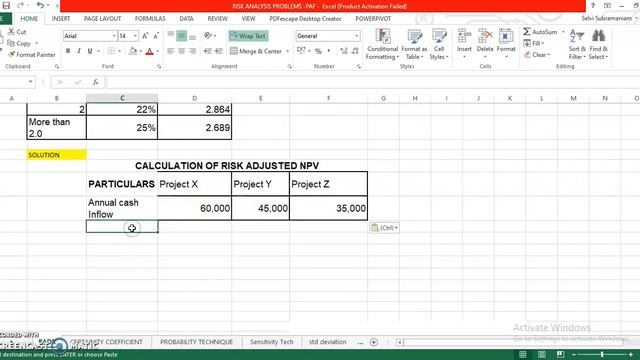Center text horizontally
Viewport: 640px width, 360px height.
coord(181,51)
